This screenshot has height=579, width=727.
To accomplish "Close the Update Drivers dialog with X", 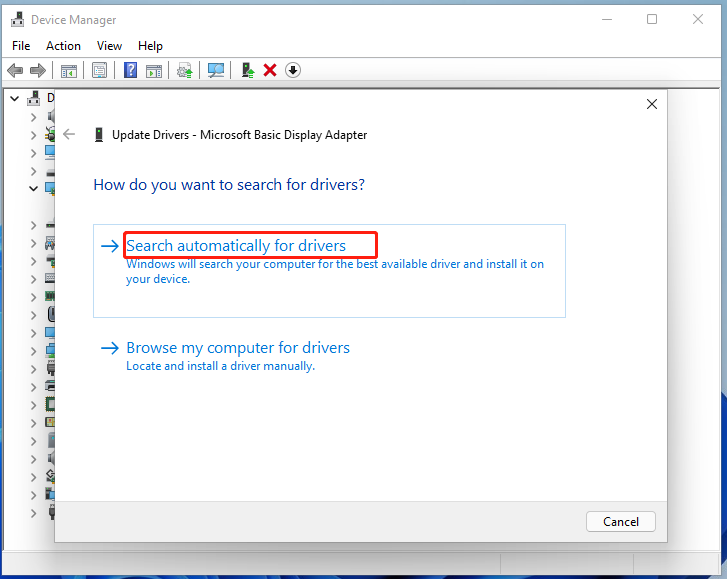I will (x=652, y=104).
